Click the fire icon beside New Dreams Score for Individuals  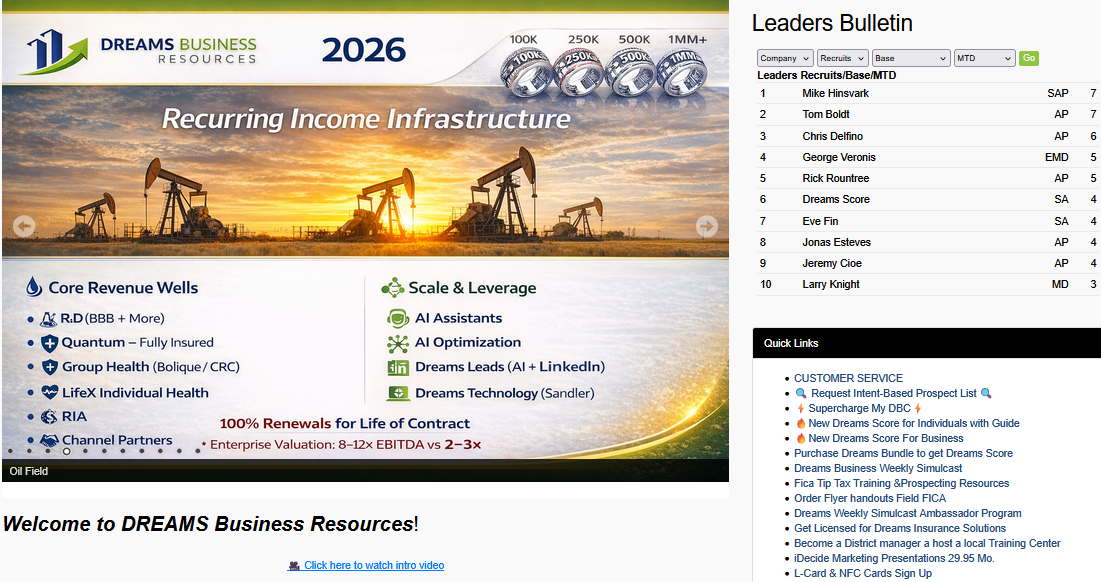[800, 423]
